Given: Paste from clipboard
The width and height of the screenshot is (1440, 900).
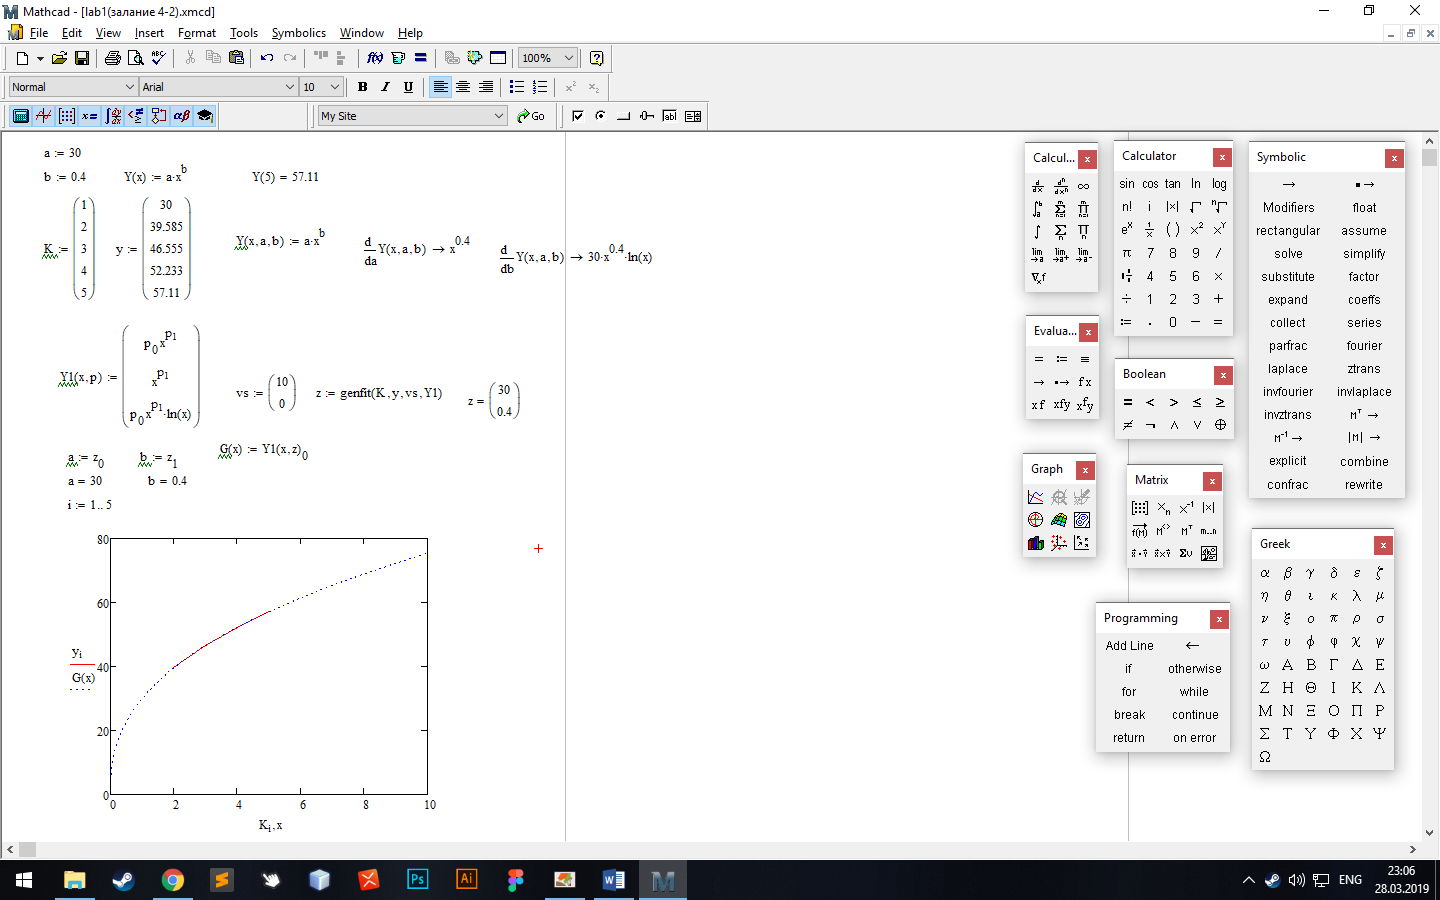Looking at the screenshot, I should click(236, 58).
